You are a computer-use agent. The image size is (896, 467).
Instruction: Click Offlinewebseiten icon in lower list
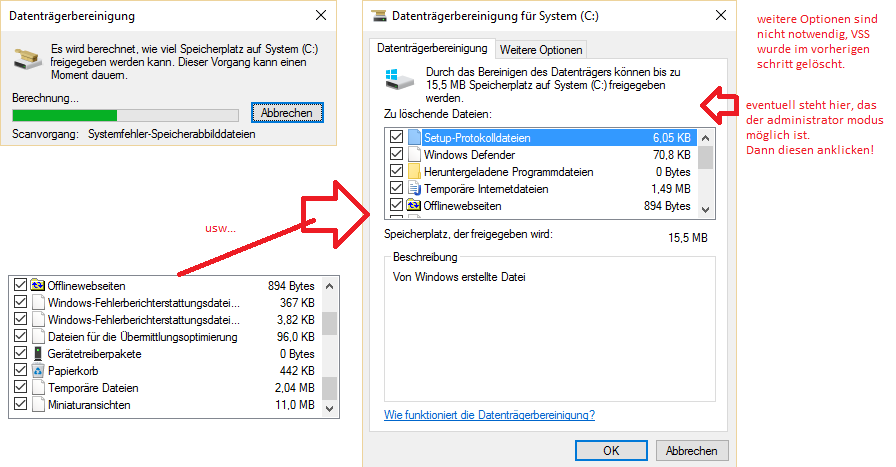[38, 285]
